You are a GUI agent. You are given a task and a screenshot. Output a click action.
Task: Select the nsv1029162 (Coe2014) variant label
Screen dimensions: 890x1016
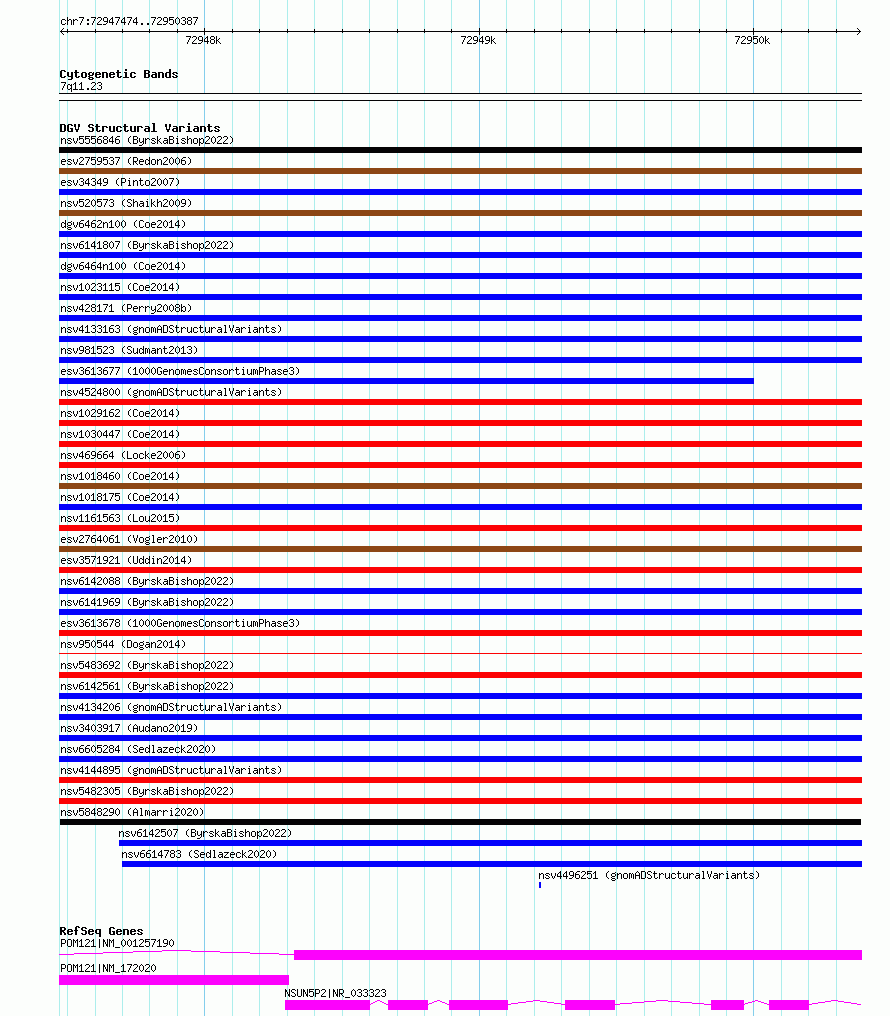tap(120, 413)
